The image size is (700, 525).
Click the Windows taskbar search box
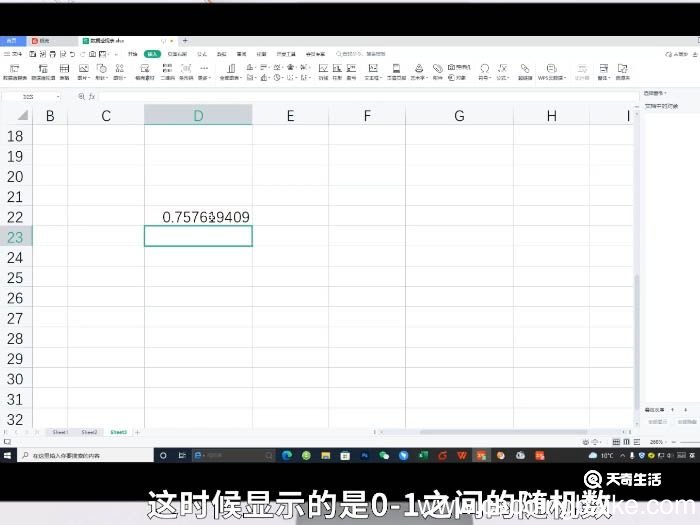[x=86, y=455]
